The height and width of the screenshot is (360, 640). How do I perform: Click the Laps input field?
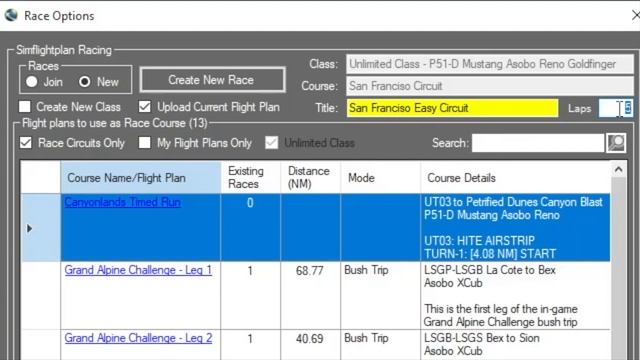(616, 108)
